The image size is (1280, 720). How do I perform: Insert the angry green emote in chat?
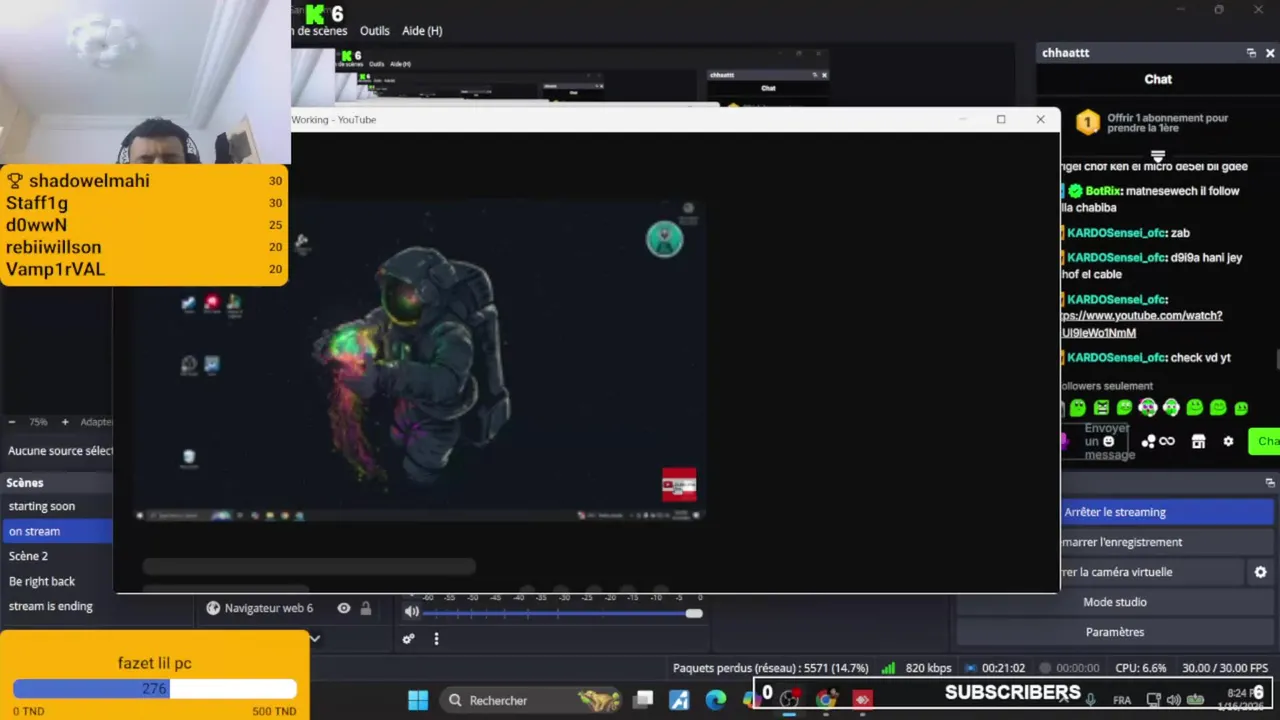(x=1101, y=407)
